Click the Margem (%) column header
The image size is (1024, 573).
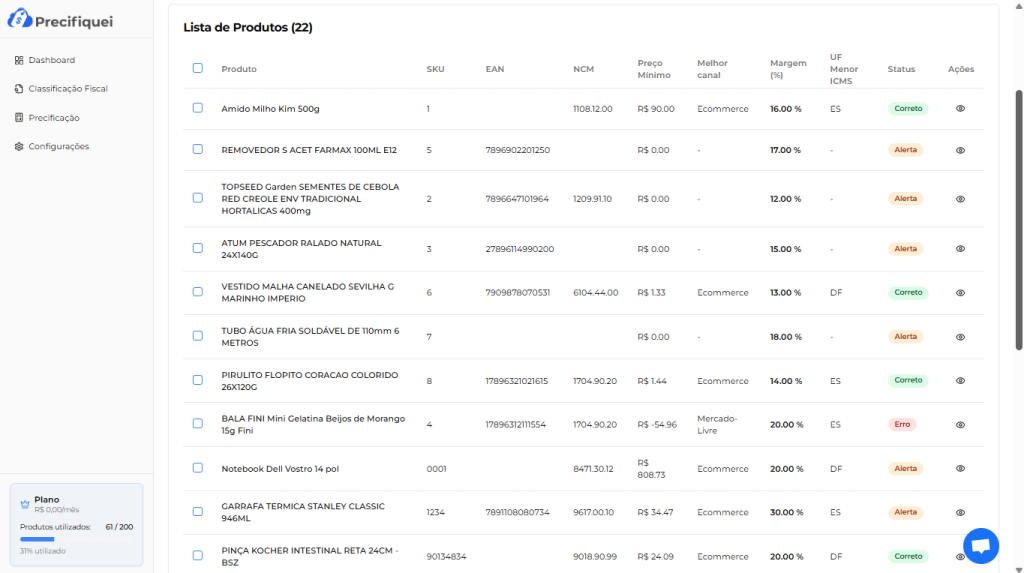(788, 69)
